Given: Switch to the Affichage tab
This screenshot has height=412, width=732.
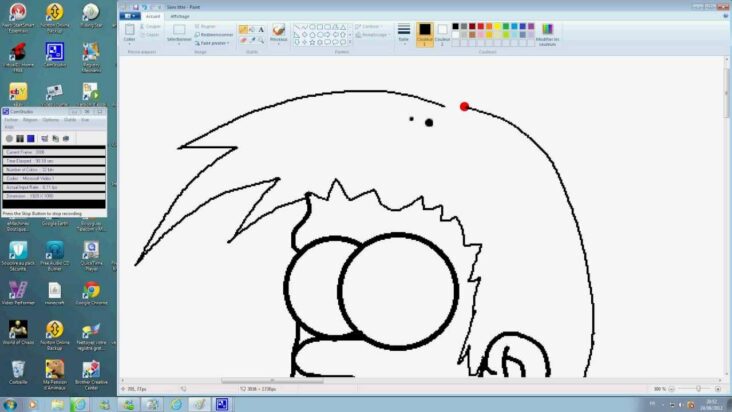Looking at the screenshot, I should pyautogui.click(x=179, y=16).
